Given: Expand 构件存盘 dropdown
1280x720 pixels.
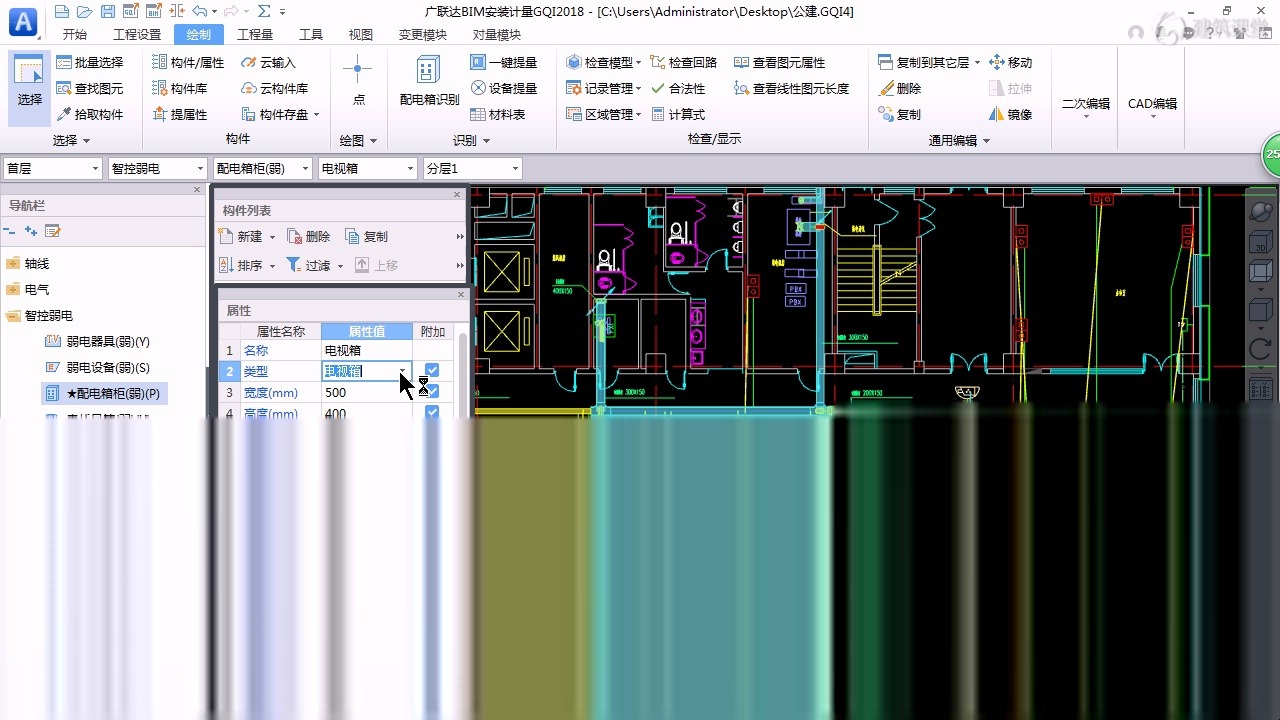Looking at the screenshot, I should point(316,114).
